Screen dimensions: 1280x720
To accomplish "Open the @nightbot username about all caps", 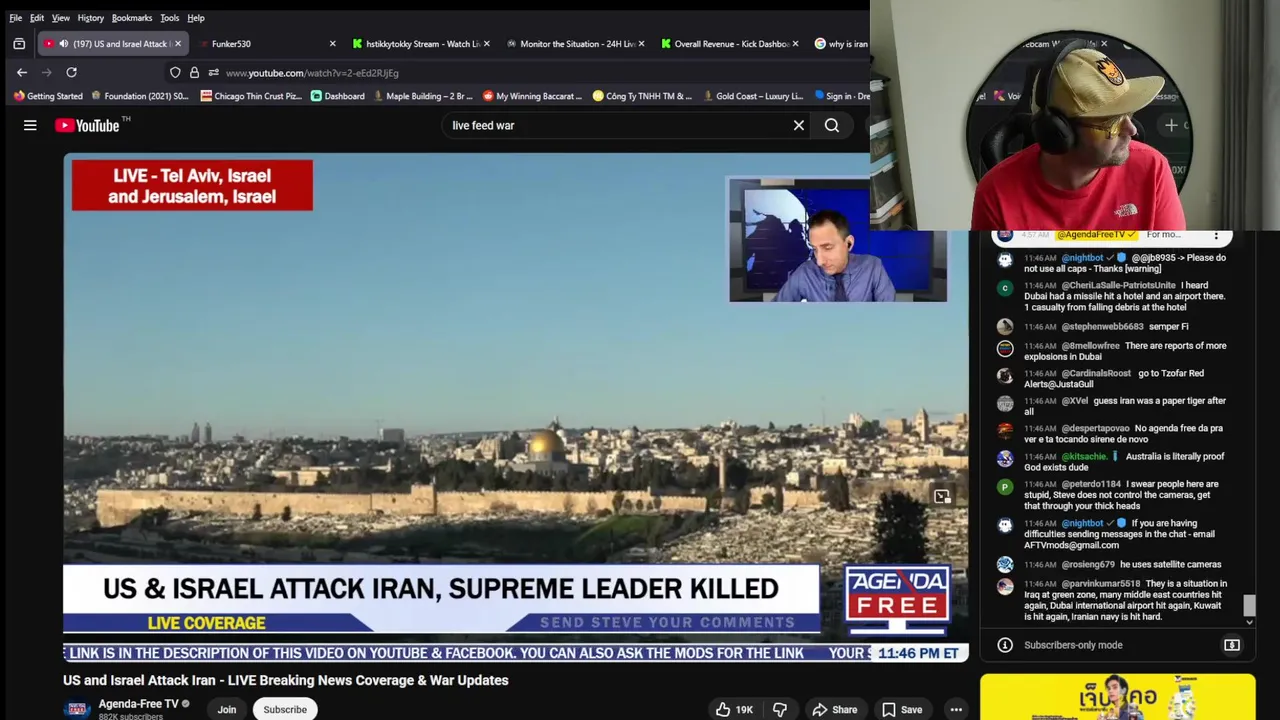I will point(1082,258).
